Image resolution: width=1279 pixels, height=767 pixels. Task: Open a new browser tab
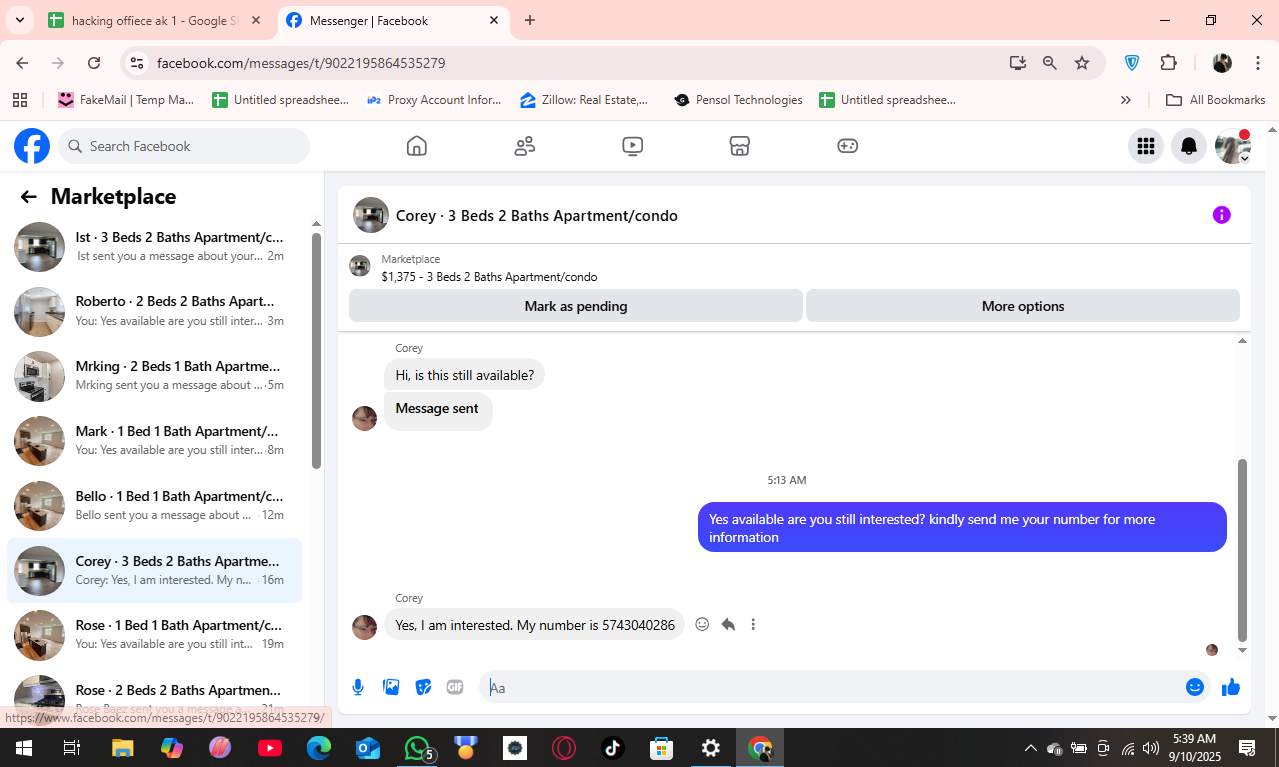[530, 20]
